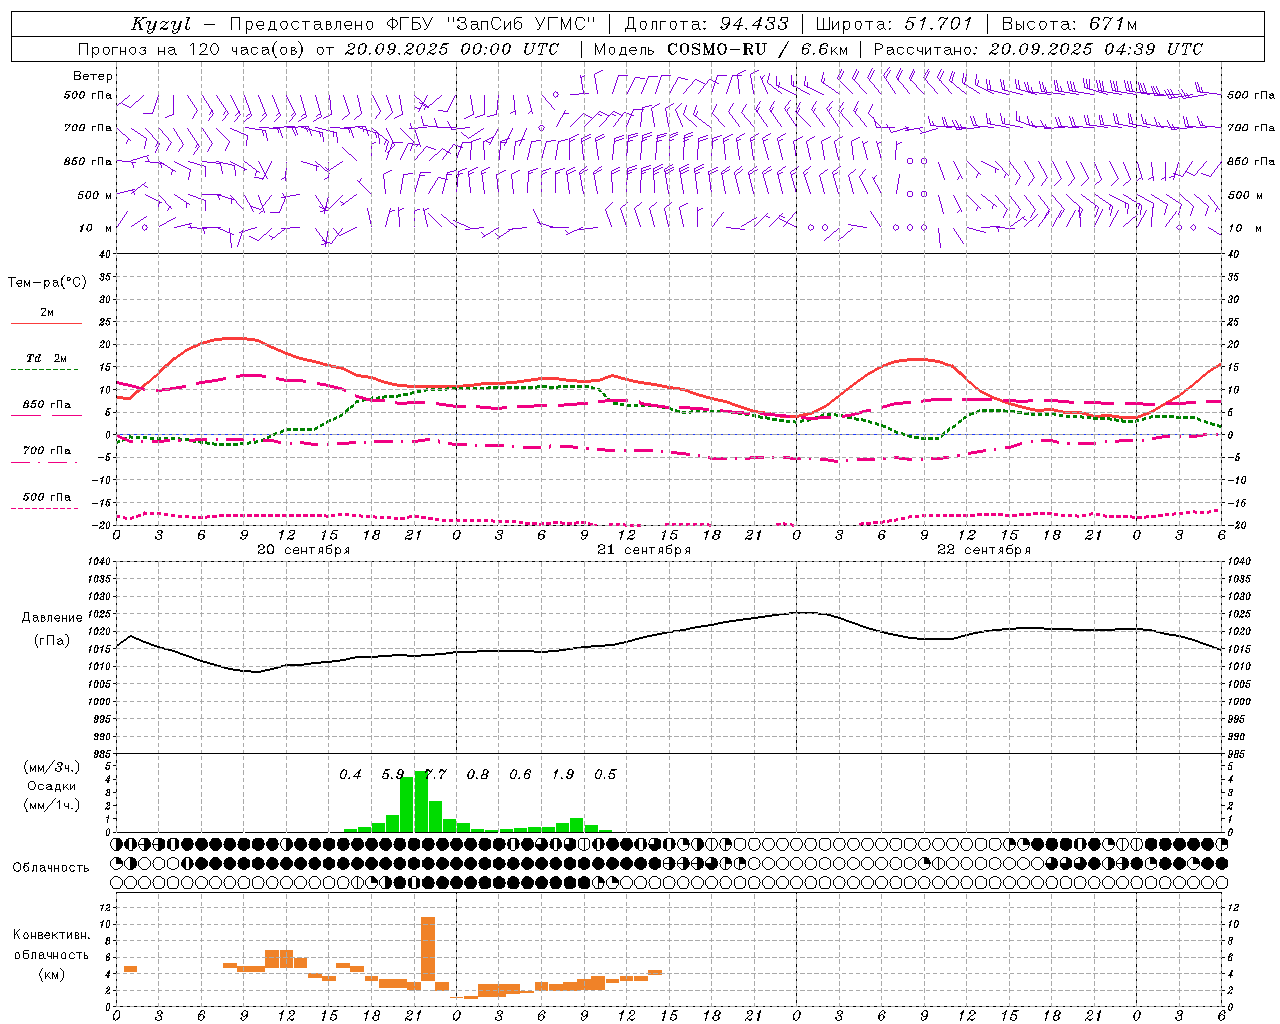Click the Облачность cloud cover label
The image size is (1280, 1024).
point(51,868)
